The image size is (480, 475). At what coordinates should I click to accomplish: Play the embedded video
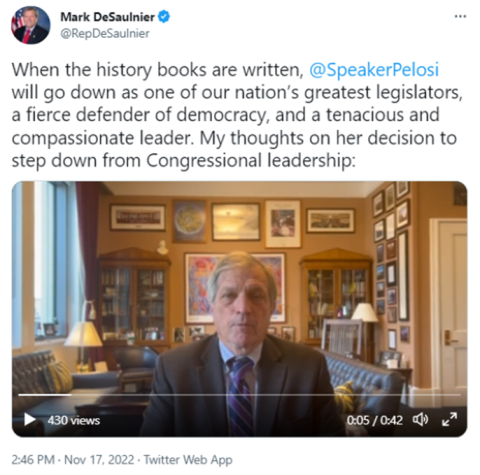[30, 420]
